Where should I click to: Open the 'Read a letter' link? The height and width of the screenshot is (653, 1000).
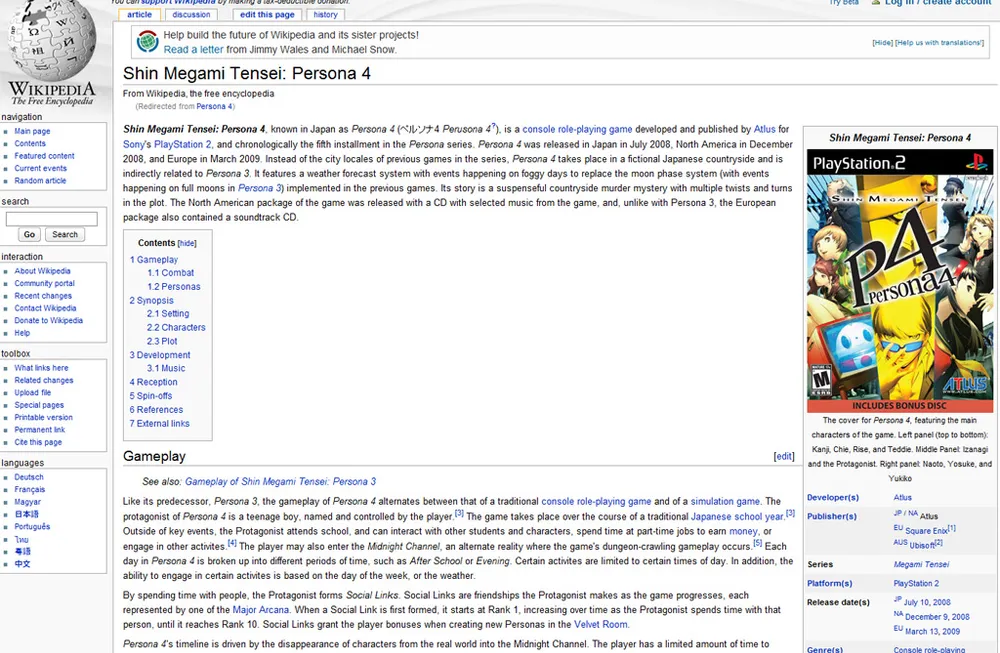[x=193, y=49]
